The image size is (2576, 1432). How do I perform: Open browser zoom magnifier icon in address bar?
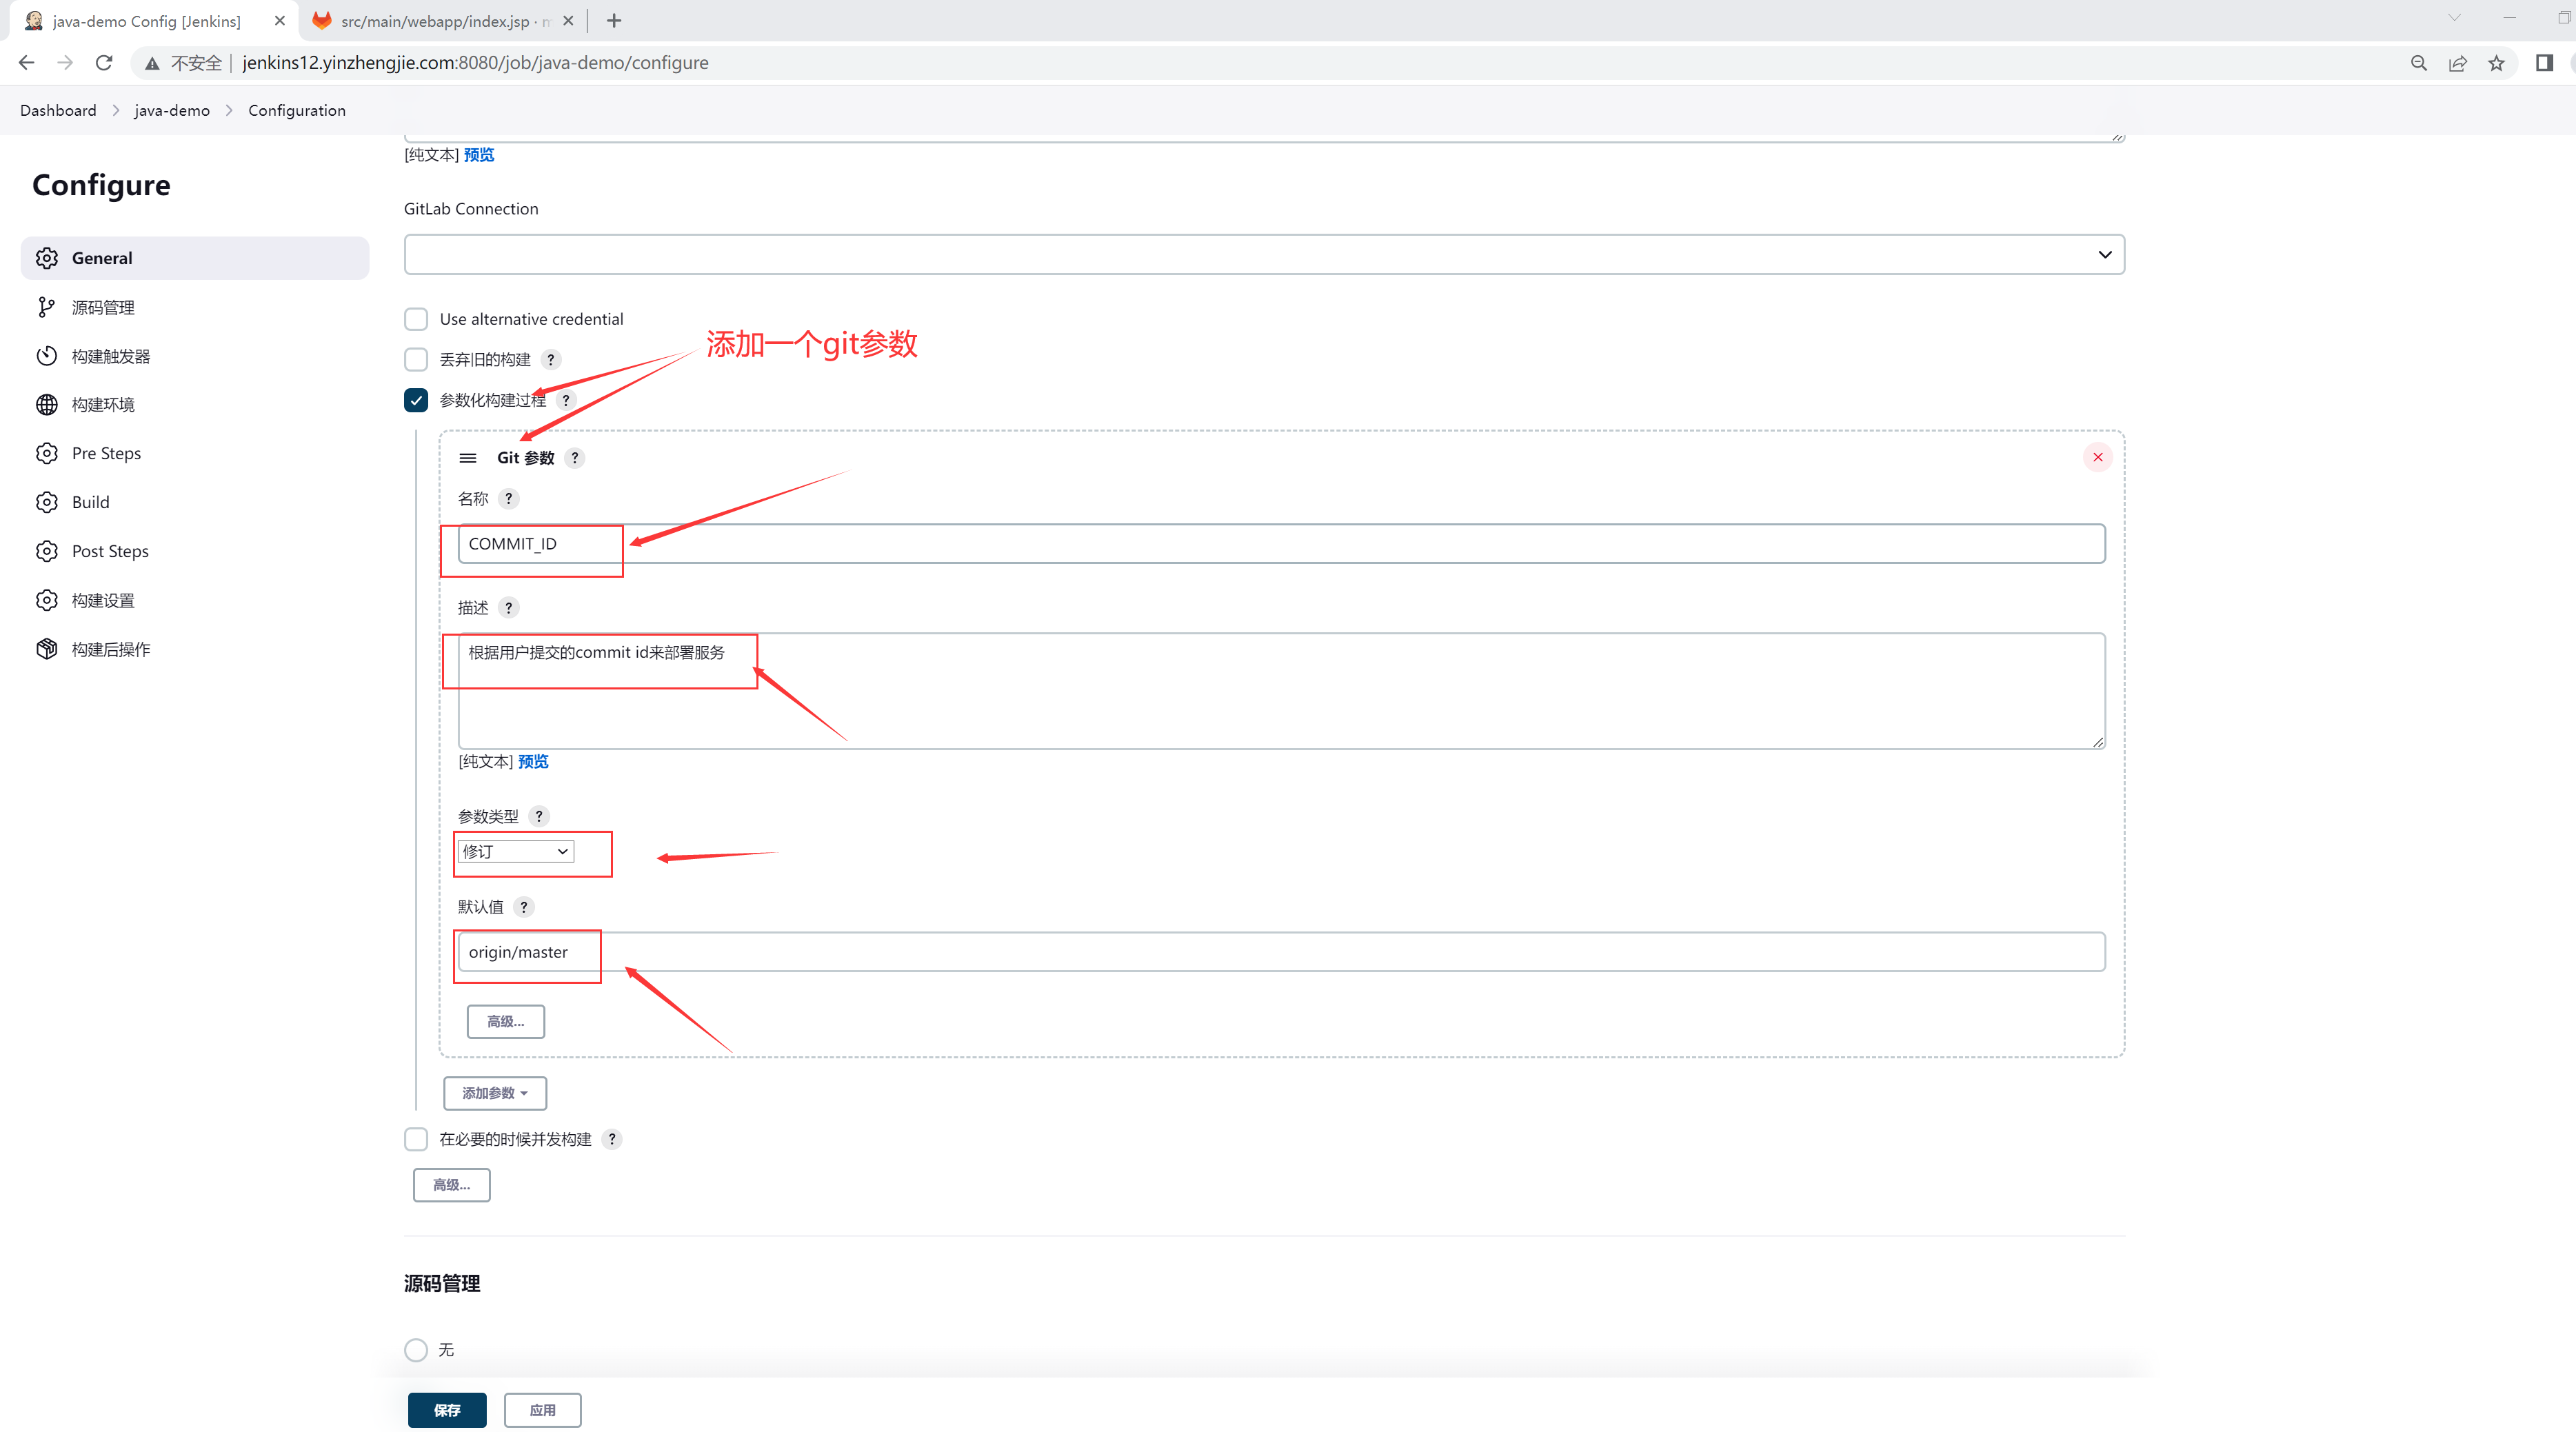coord(2418,63)
